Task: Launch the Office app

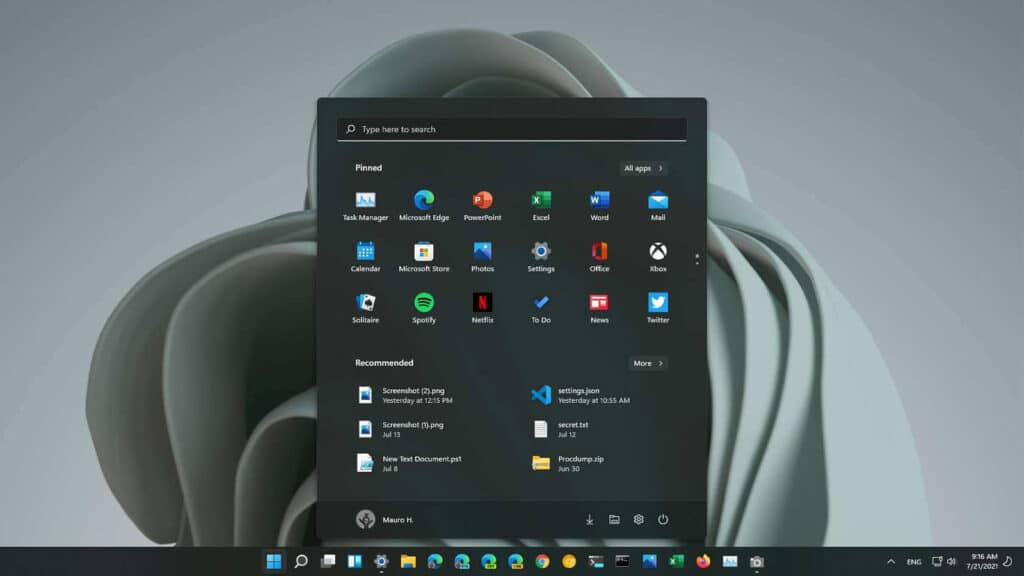Action: click(599, 257)
